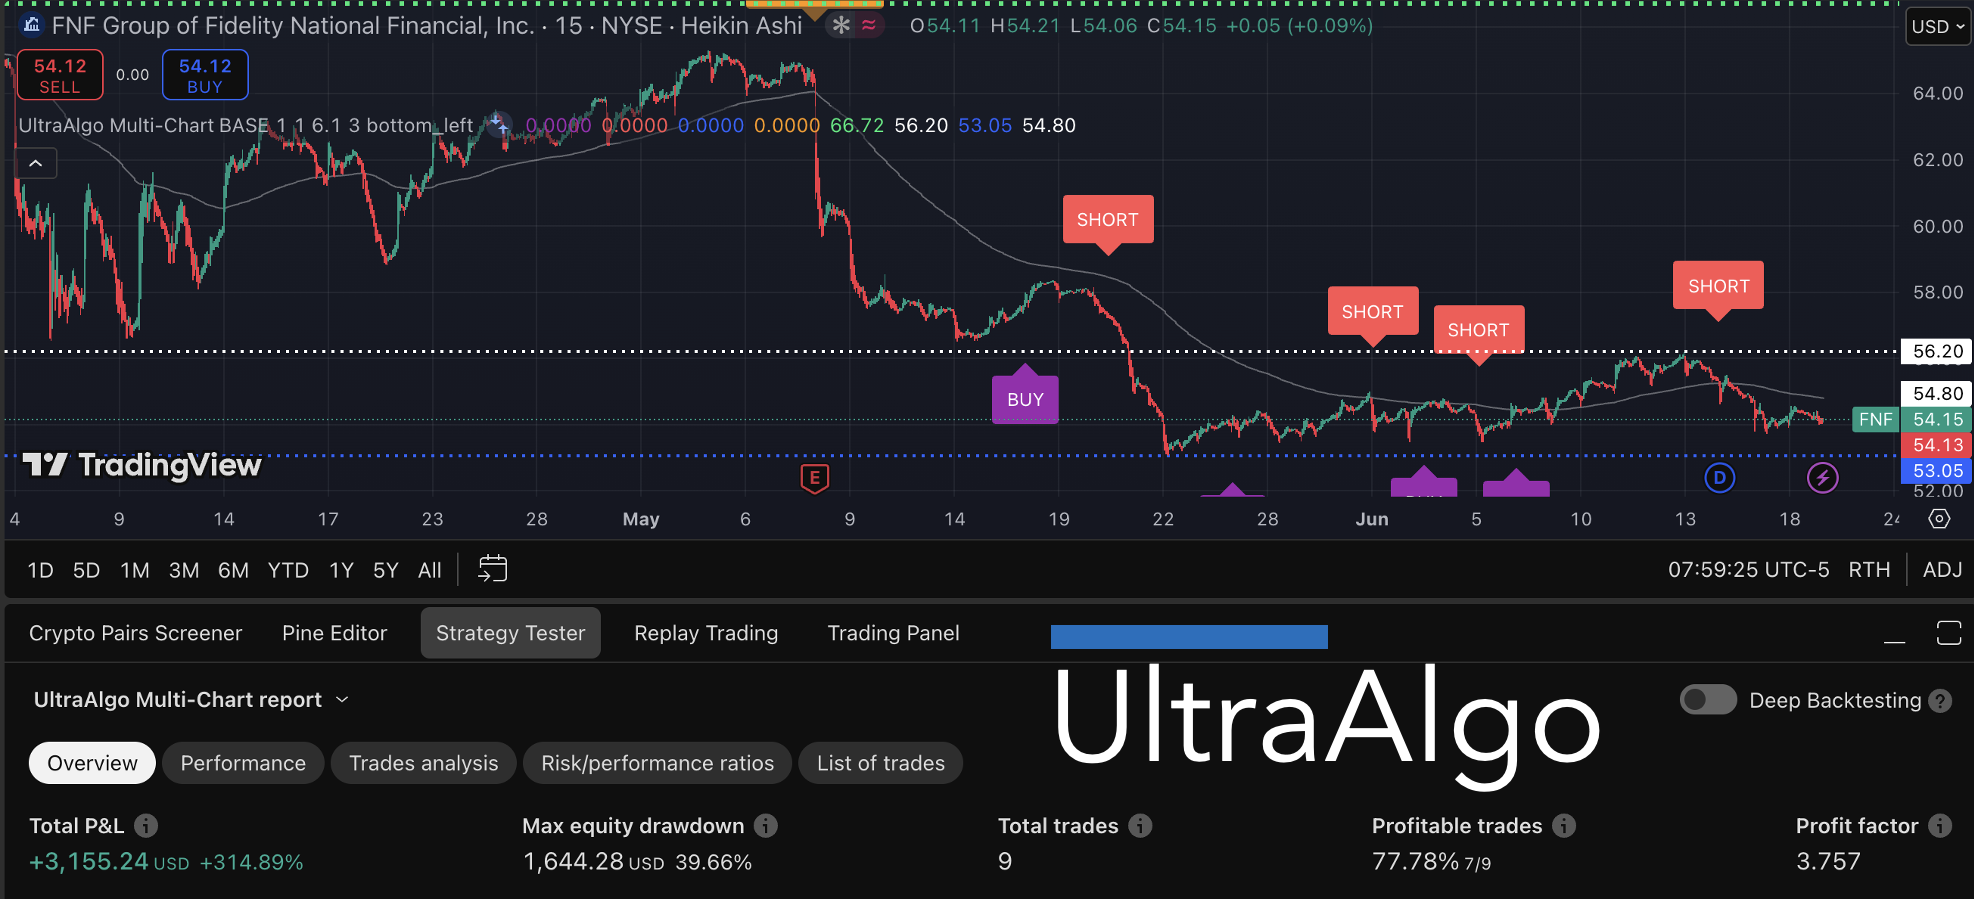This screenshot has width=1974, height=900.
Task: Click the 1,644.28 USD drawdown value
Action: (594, 862)
